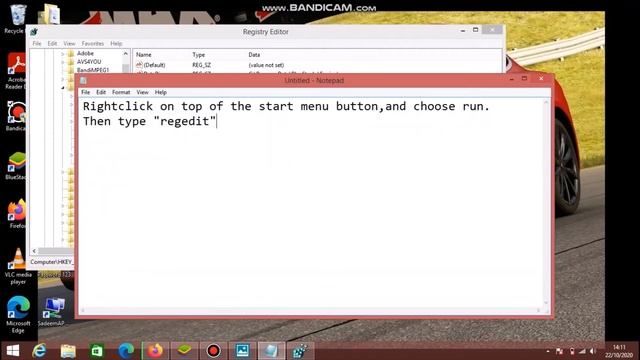Show hidden system tray icons
The width and height of the screenshot is (640, 360).
point(548,351)
